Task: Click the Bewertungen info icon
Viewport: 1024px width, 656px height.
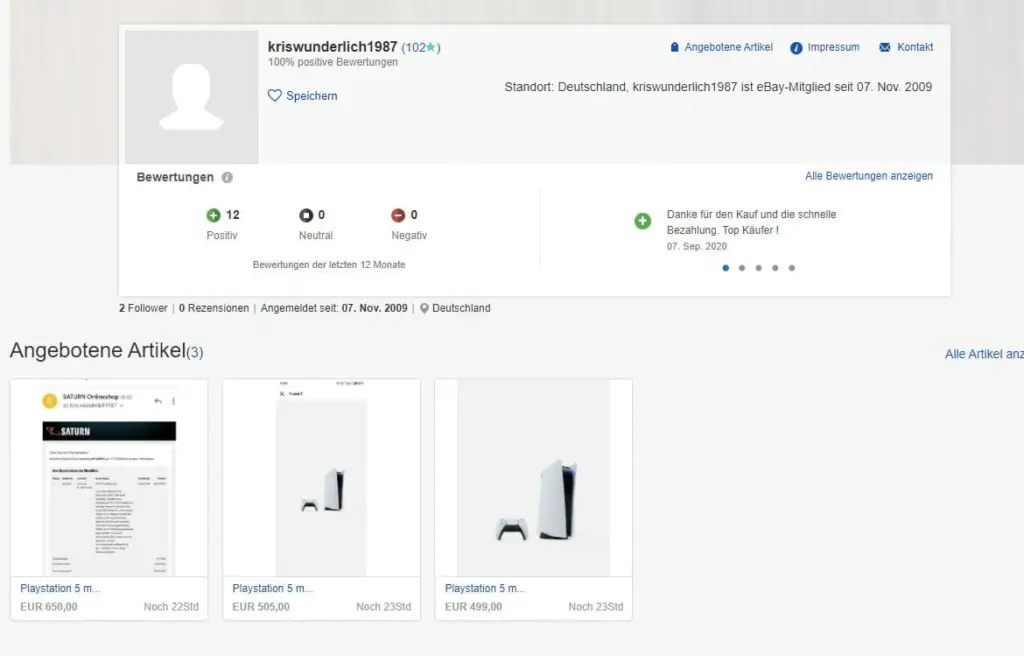Action: coord(227,177)
